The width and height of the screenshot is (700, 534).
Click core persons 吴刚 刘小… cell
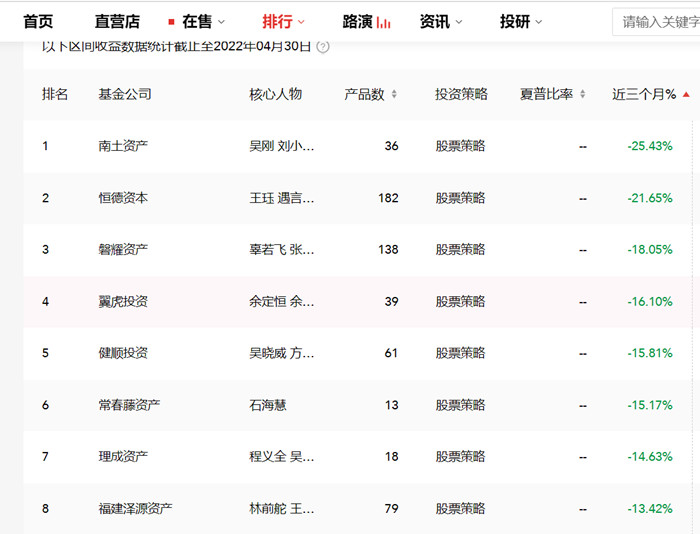(282, 146)
